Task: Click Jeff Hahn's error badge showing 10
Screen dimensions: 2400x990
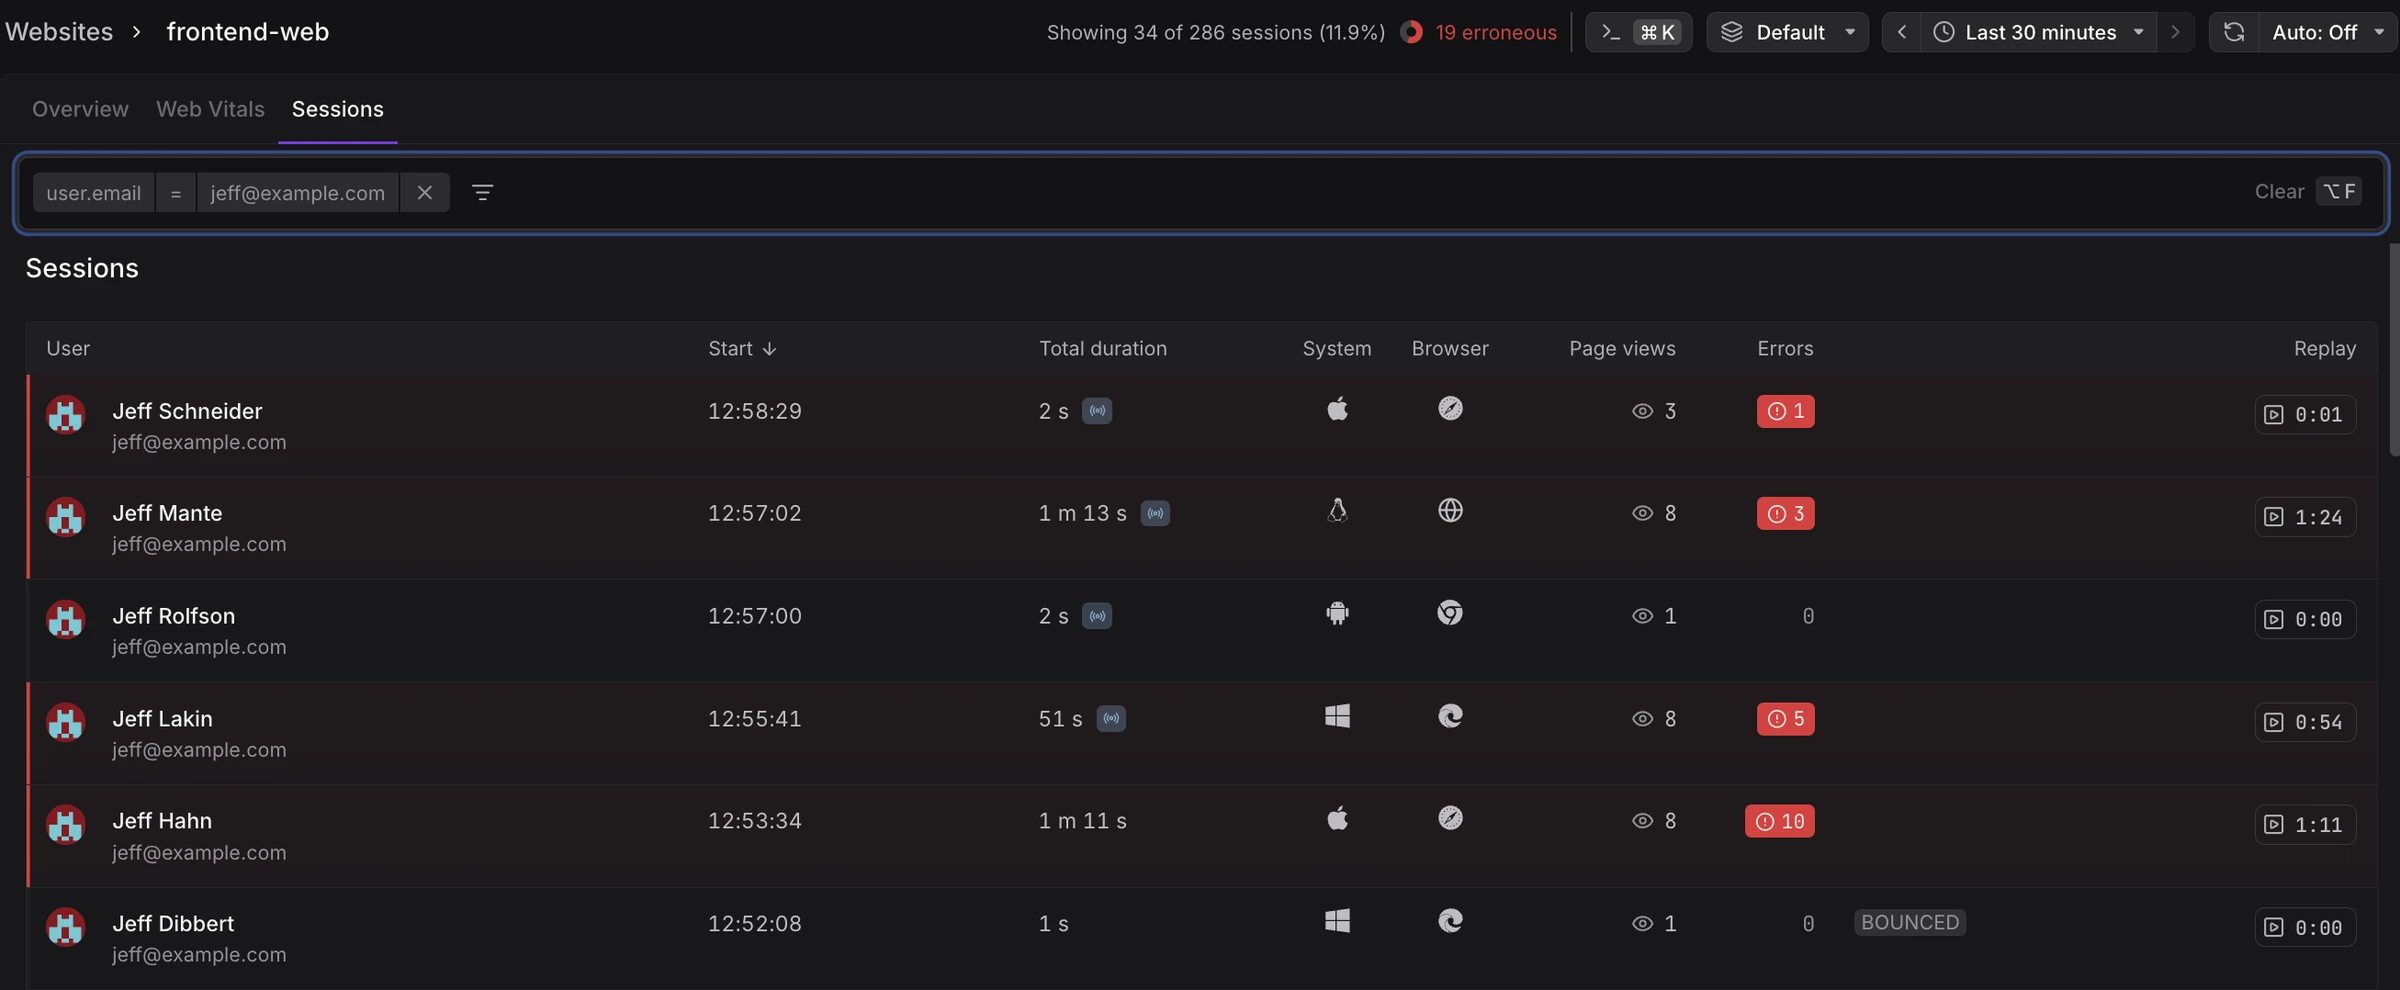Action: point(1779,821)
